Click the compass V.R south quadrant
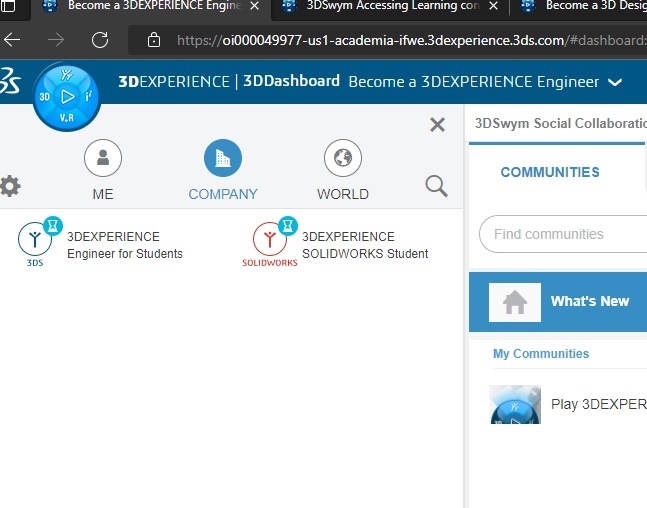 pyautogui.click(x=66, y=118)
